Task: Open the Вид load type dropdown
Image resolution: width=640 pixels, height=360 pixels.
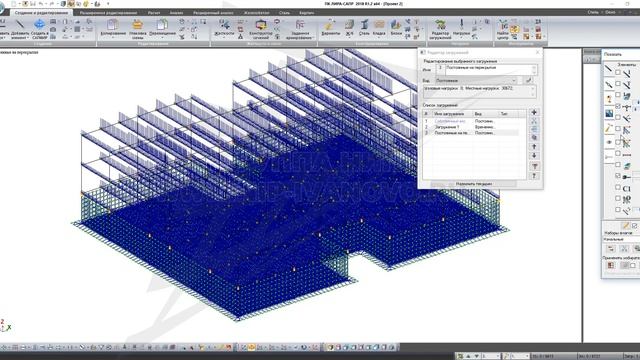Action: pos(476,80)
